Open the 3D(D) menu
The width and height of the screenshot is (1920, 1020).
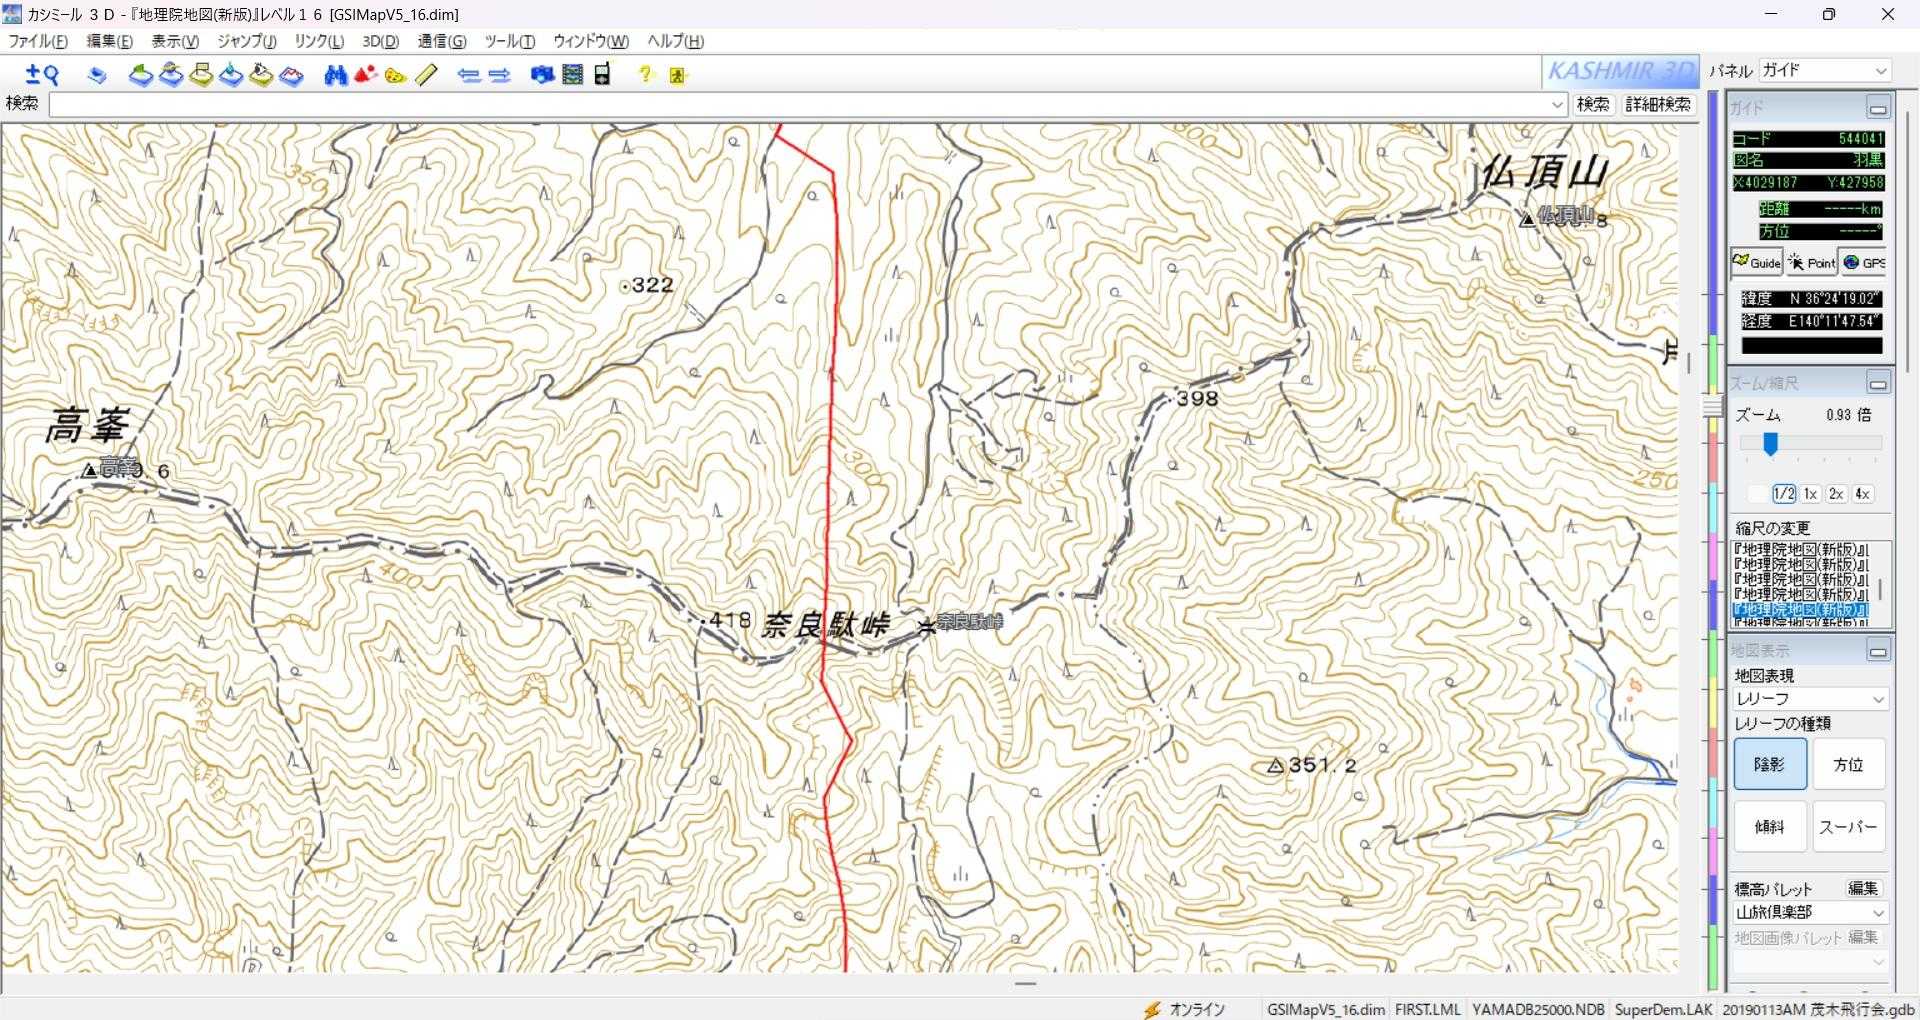click(x=380, y=41)
